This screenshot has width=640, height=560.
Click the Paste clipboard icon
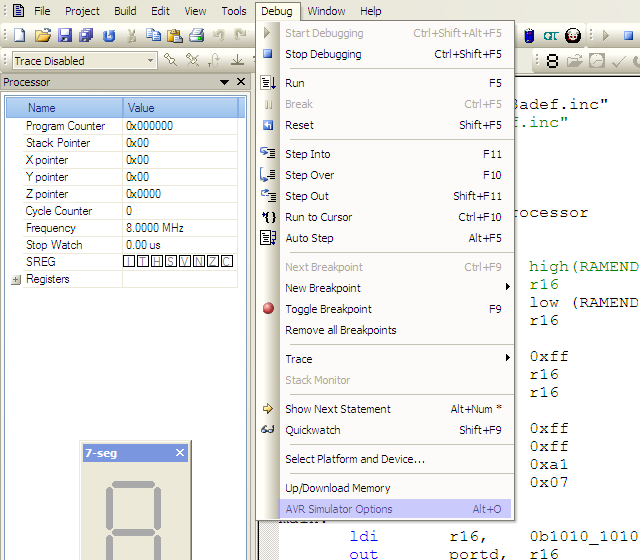(175, 36)
